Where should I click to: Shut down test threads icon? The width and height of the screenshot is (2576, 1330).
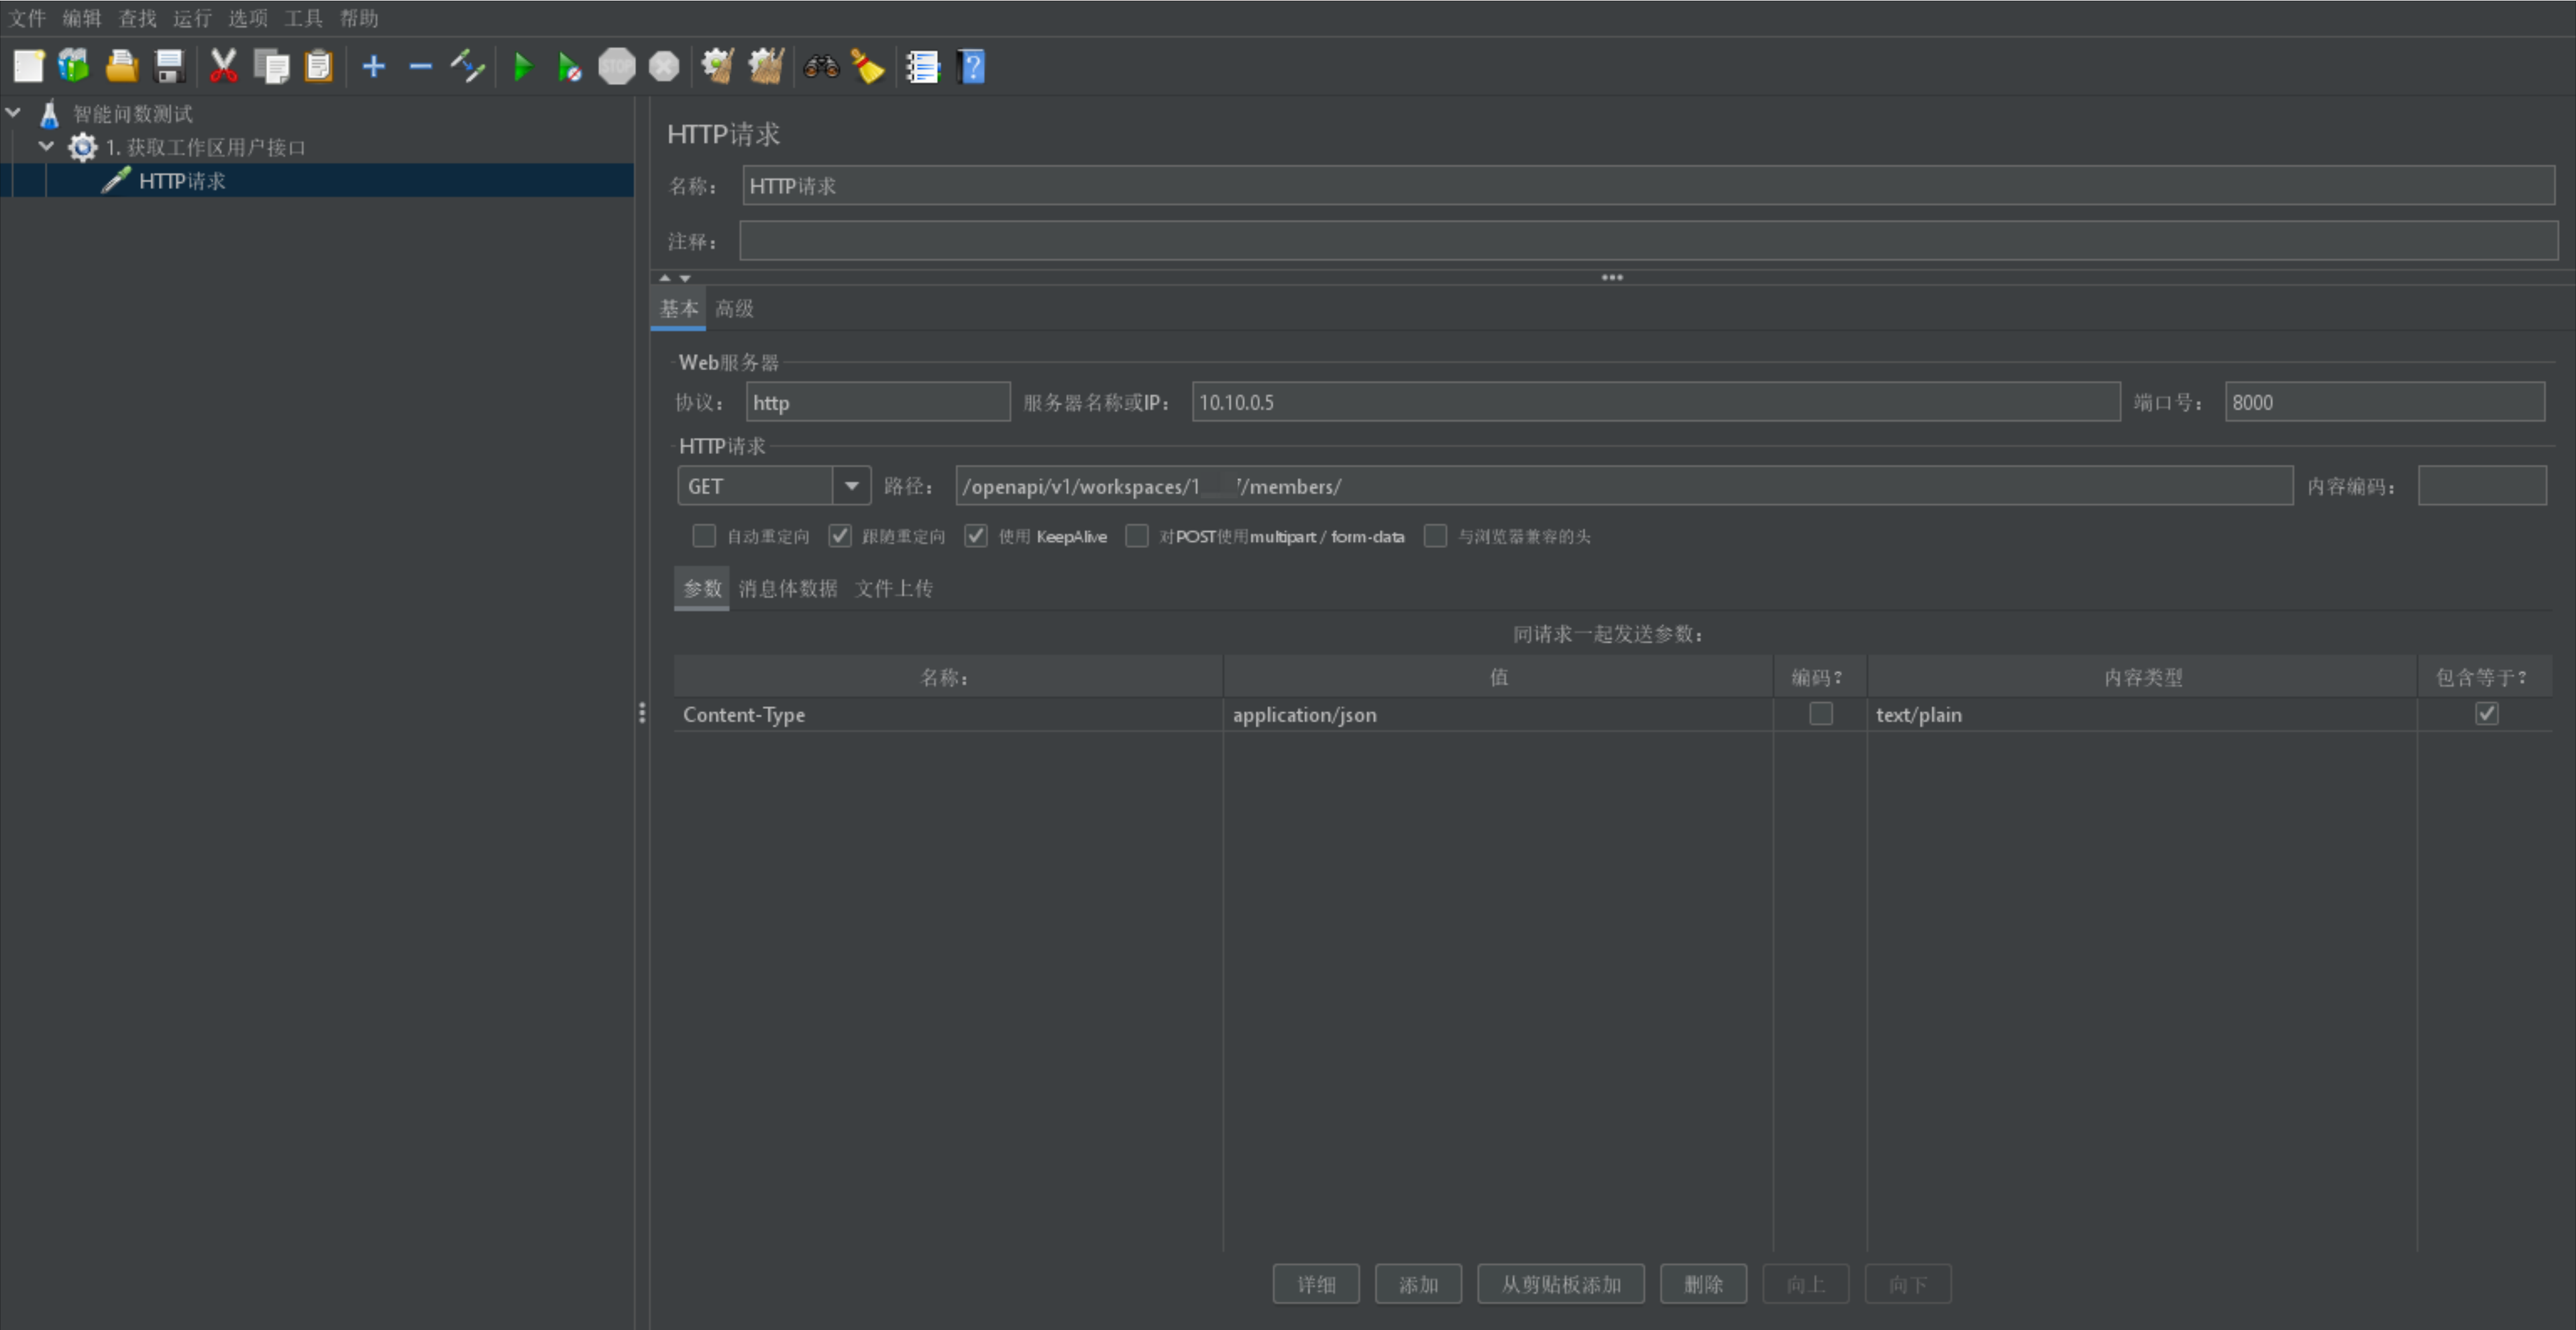(664, 67)
